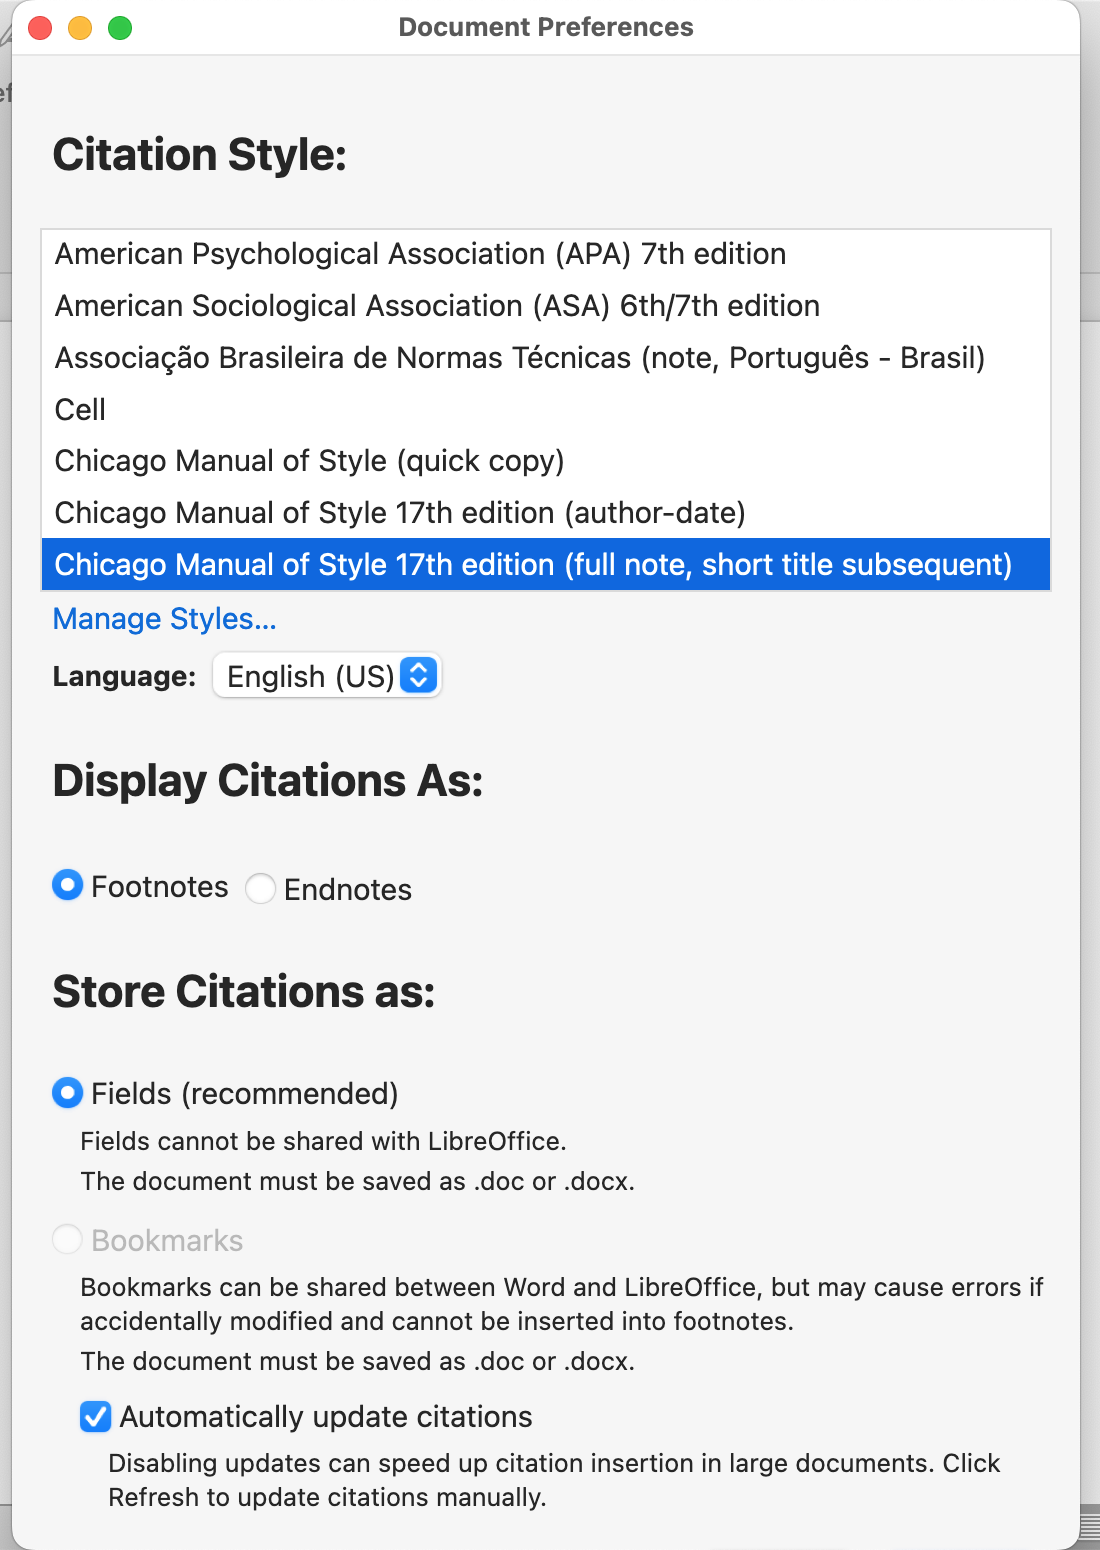The image size is (1100, 1550).
Task: Choose Associação Brasileira de Normas Técnicas style
Action: click(x=546, y=358)
